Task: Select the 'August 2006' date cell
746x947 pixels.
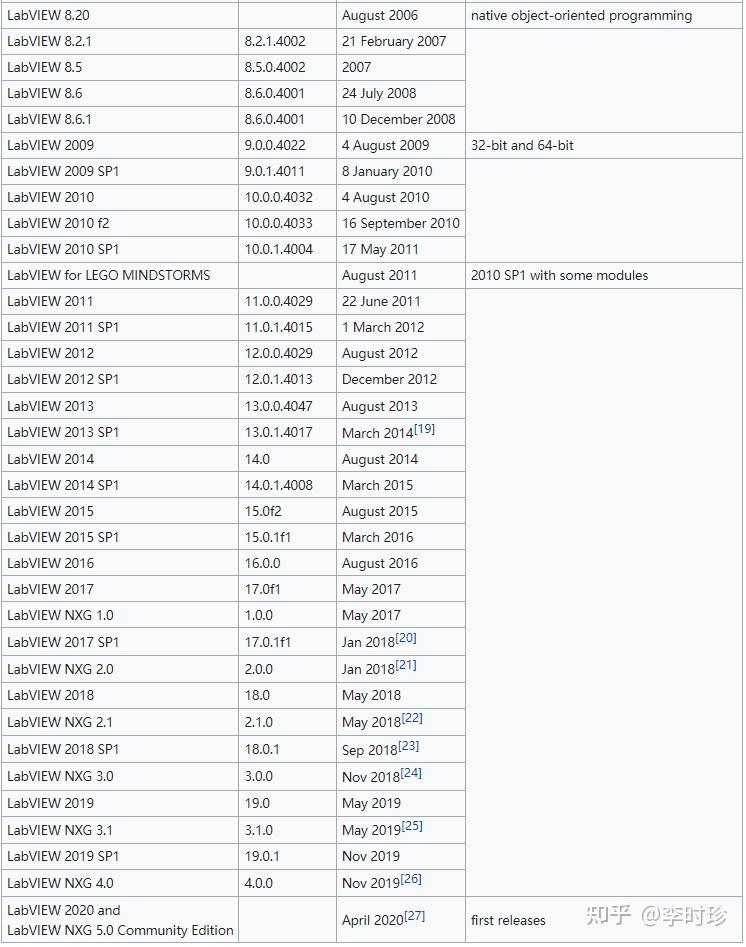Action: 400,15
